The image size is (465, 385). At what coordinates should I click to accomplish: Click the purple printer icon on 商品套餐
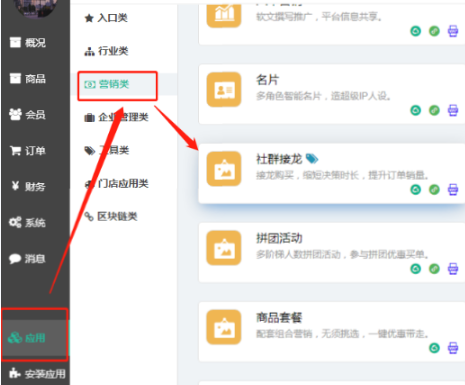pos(453,348)
